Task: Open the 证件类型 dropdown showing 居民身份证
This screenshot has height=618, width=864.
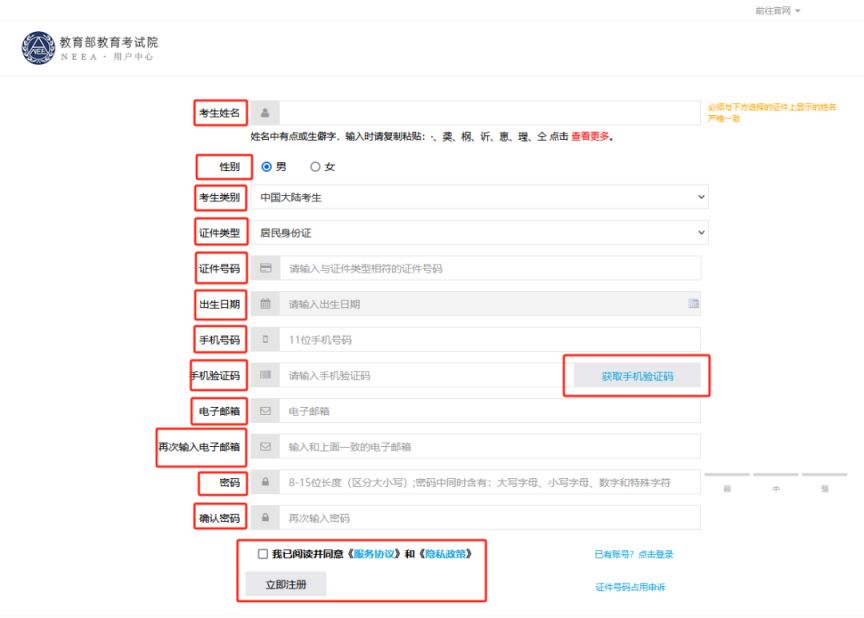Action: point(479,232)
